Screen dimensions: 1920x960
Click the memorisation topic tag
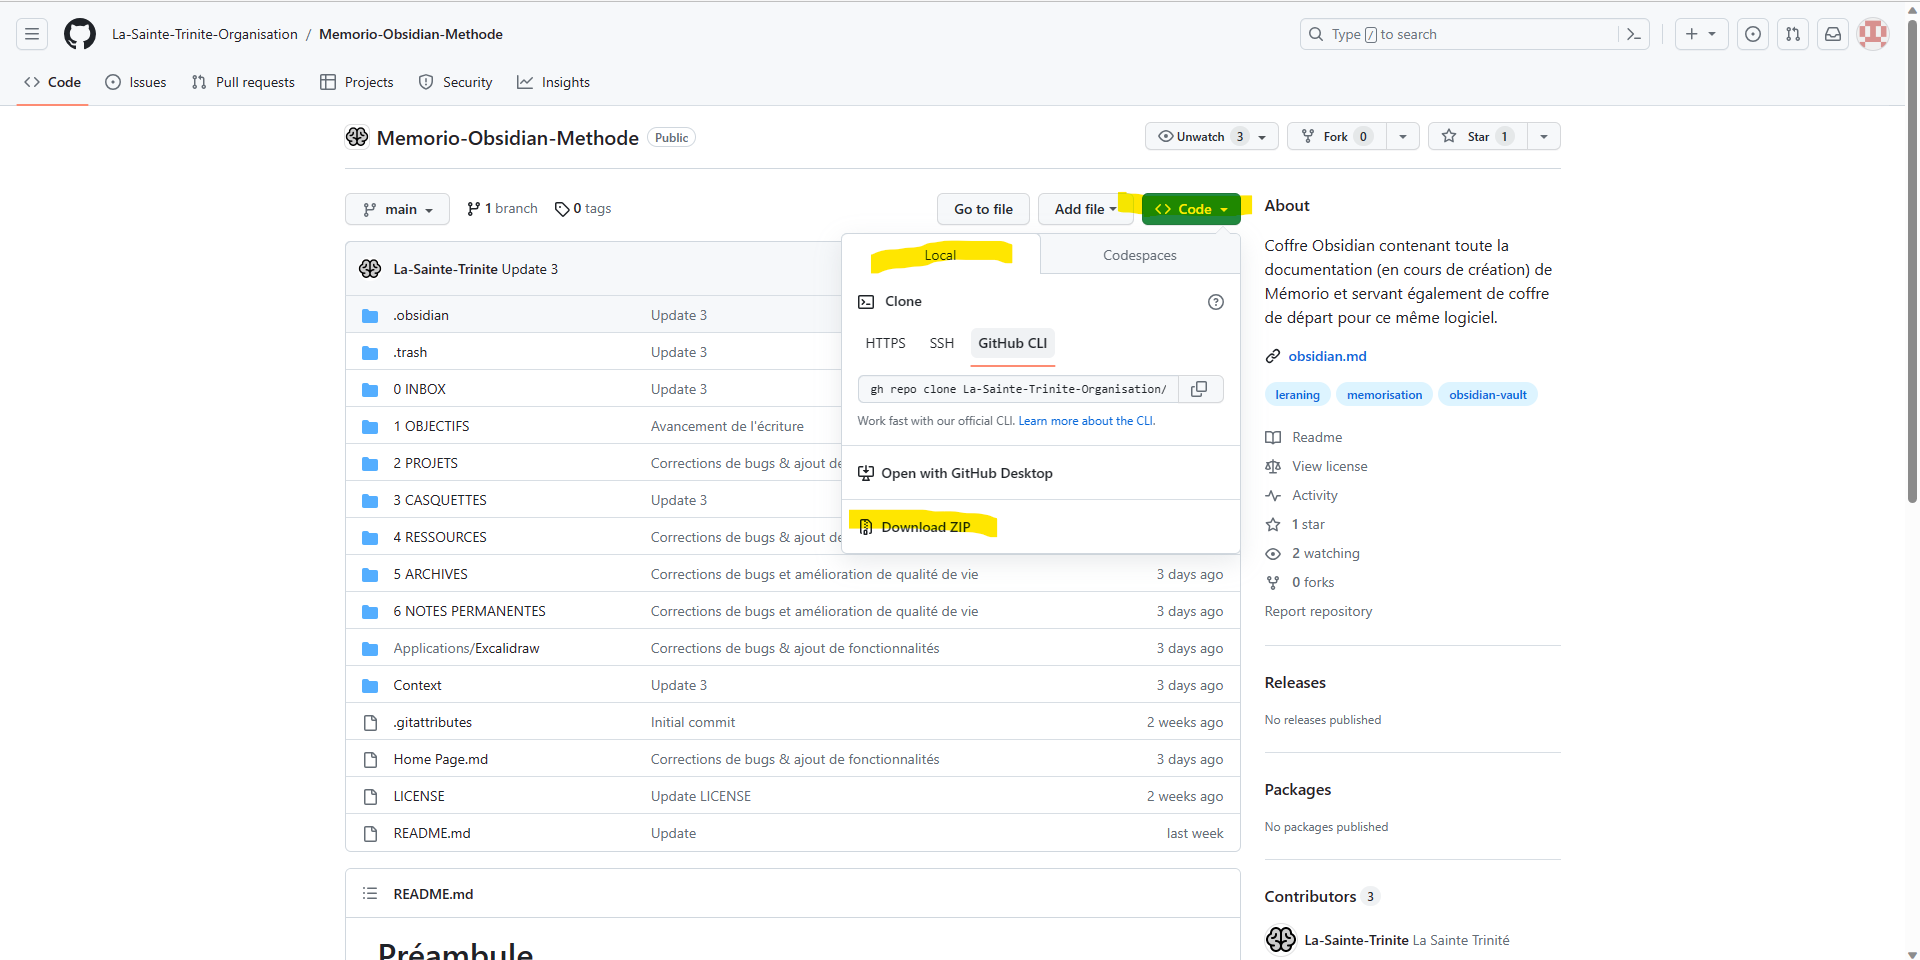click(1384, 395)
